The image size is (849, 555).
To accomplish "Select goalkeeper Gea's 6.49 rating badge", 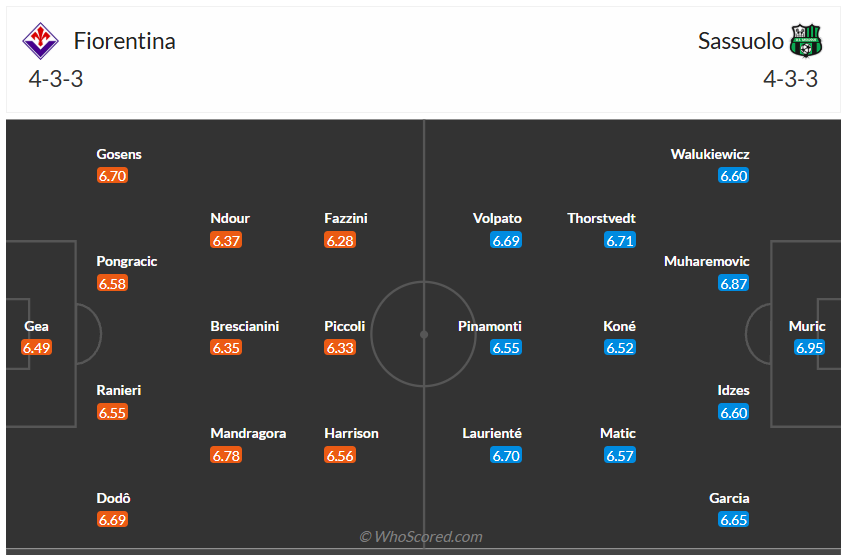I will click(37, 348).
